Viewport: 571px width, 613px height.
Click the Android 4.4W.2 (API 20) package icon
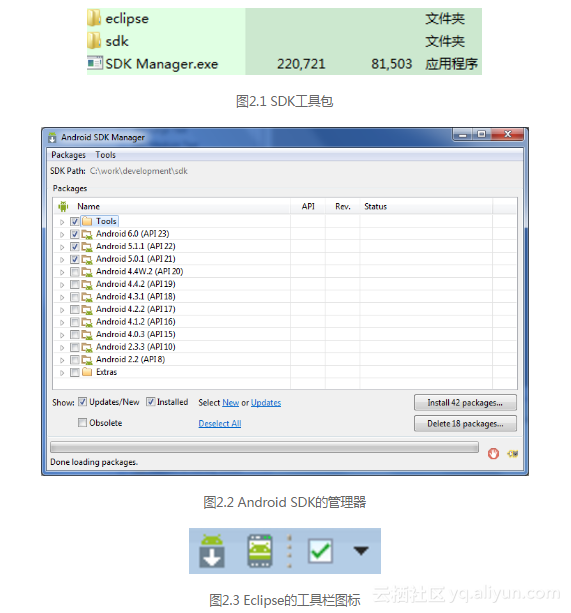[87, 272]
